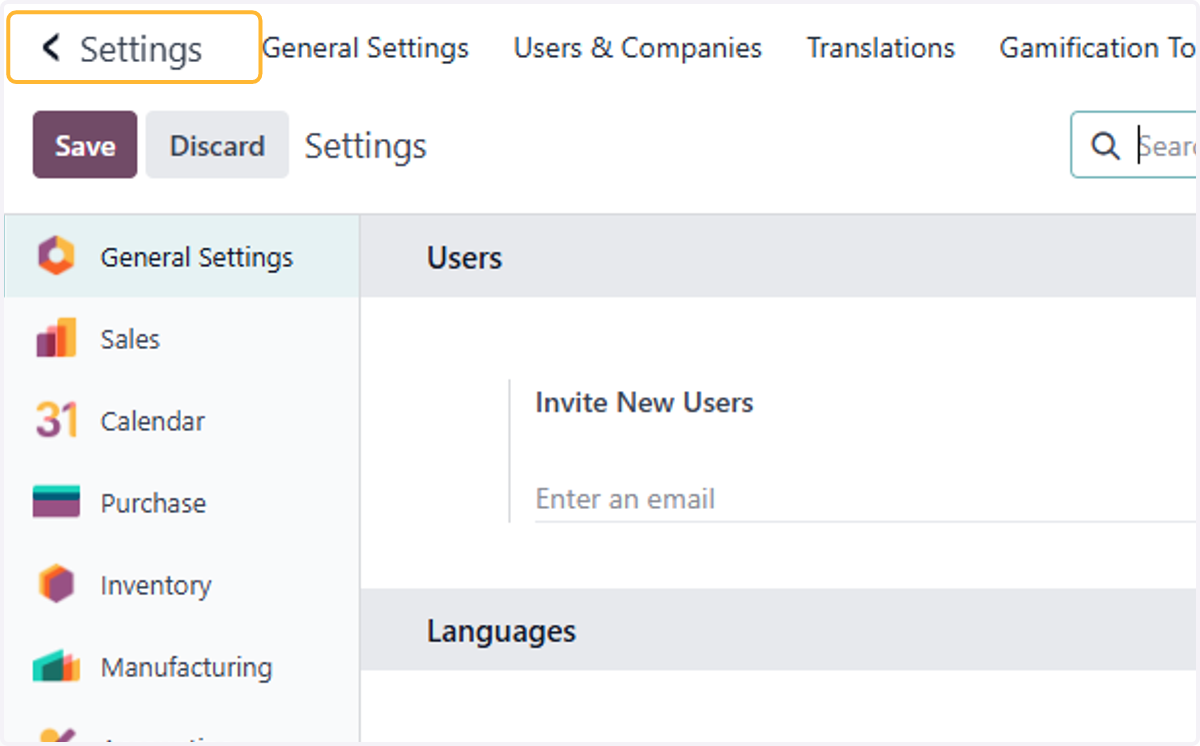This screenshot has width=1200, height=746.
Task: Click the Sales bar chart icon
Action: coord(56,339)
